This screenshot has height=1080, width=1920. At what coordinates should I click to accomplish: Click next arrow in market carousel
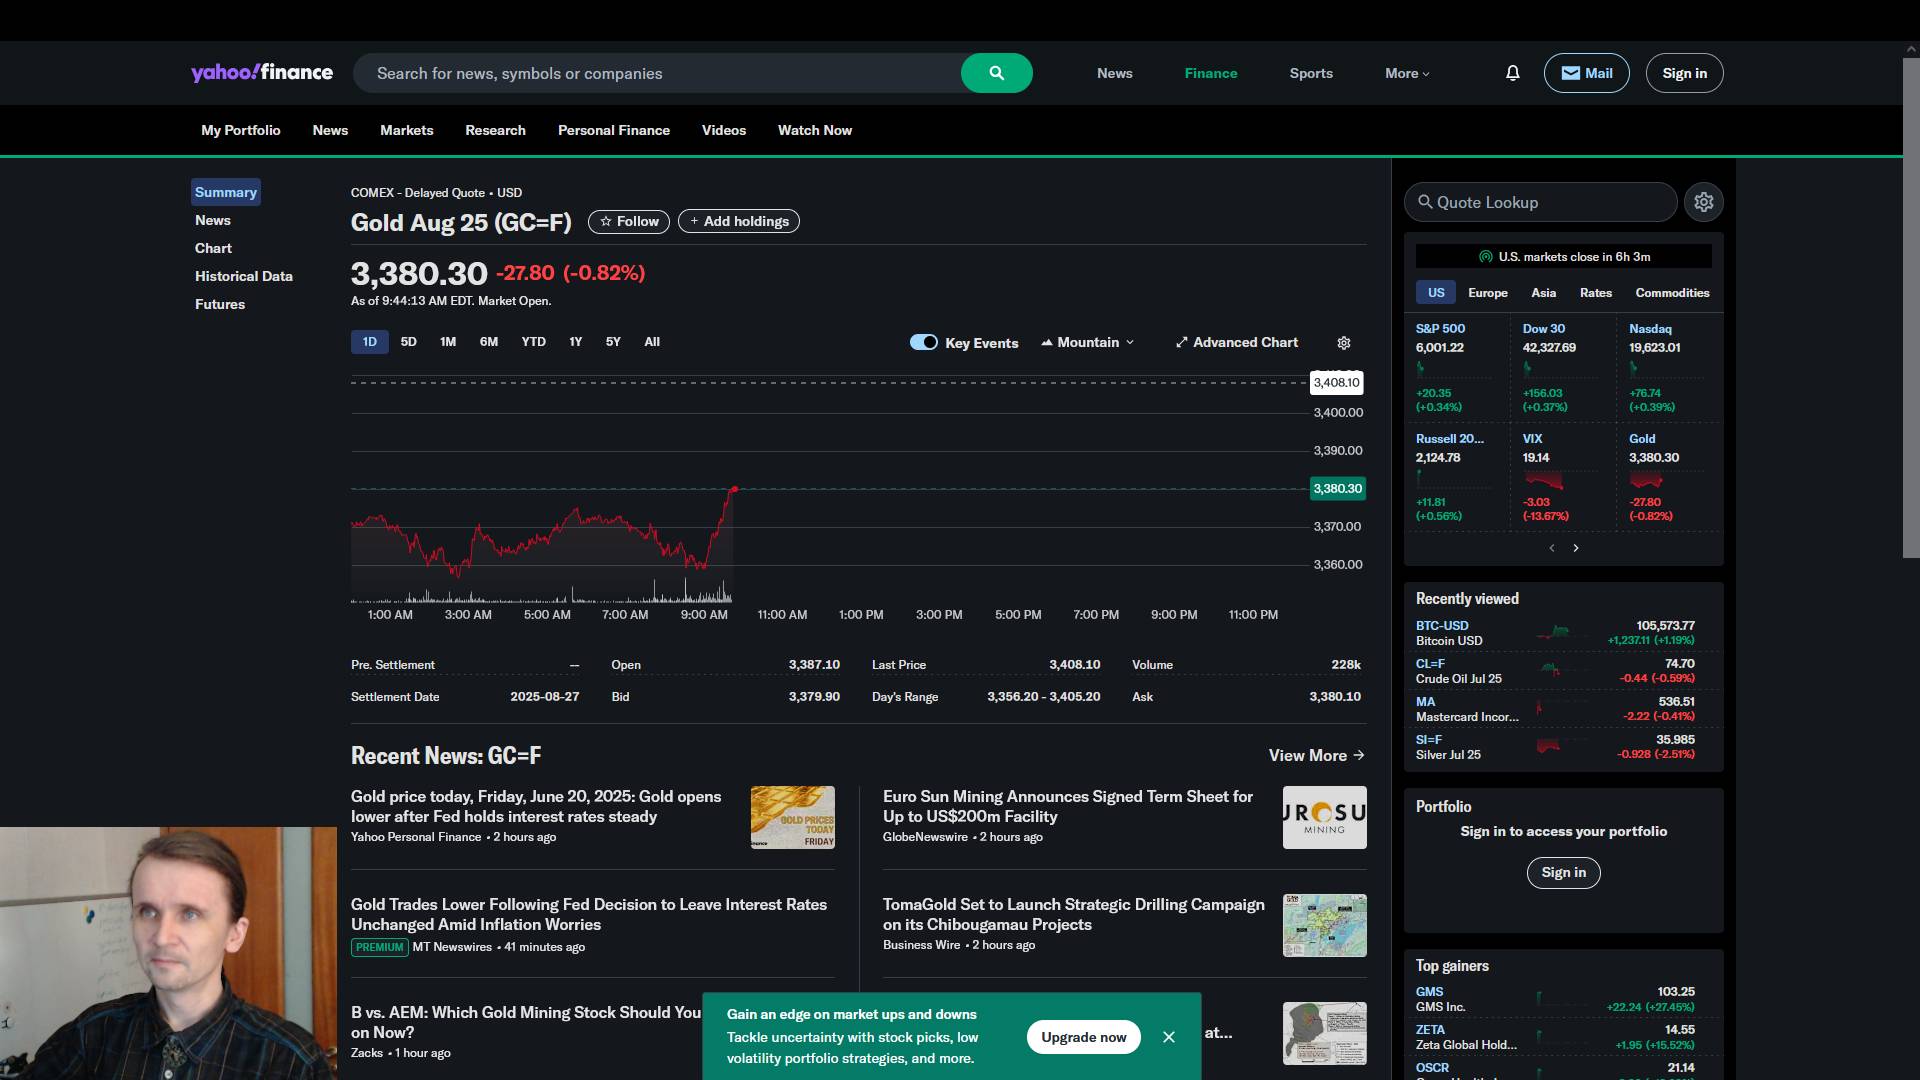[1576, 548]
